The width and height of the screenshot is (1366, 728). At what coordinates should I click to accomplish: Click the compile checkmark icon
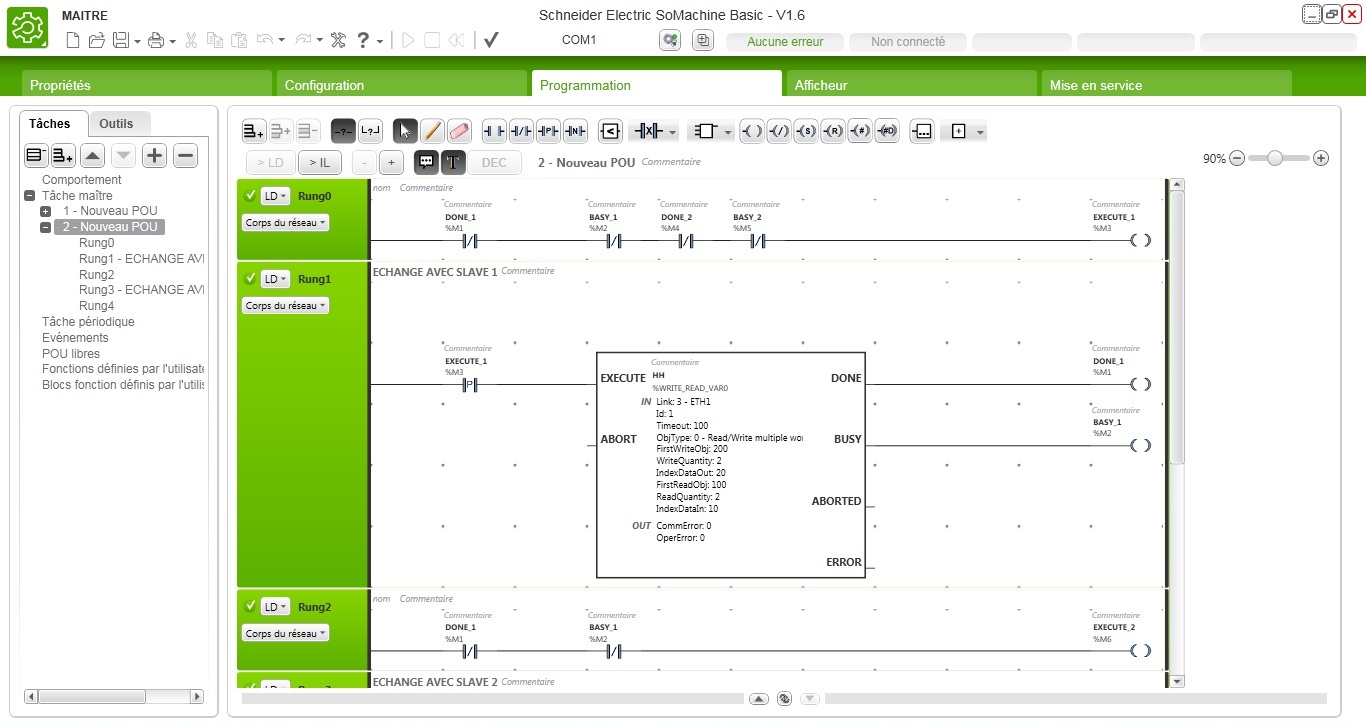(491, 41)
